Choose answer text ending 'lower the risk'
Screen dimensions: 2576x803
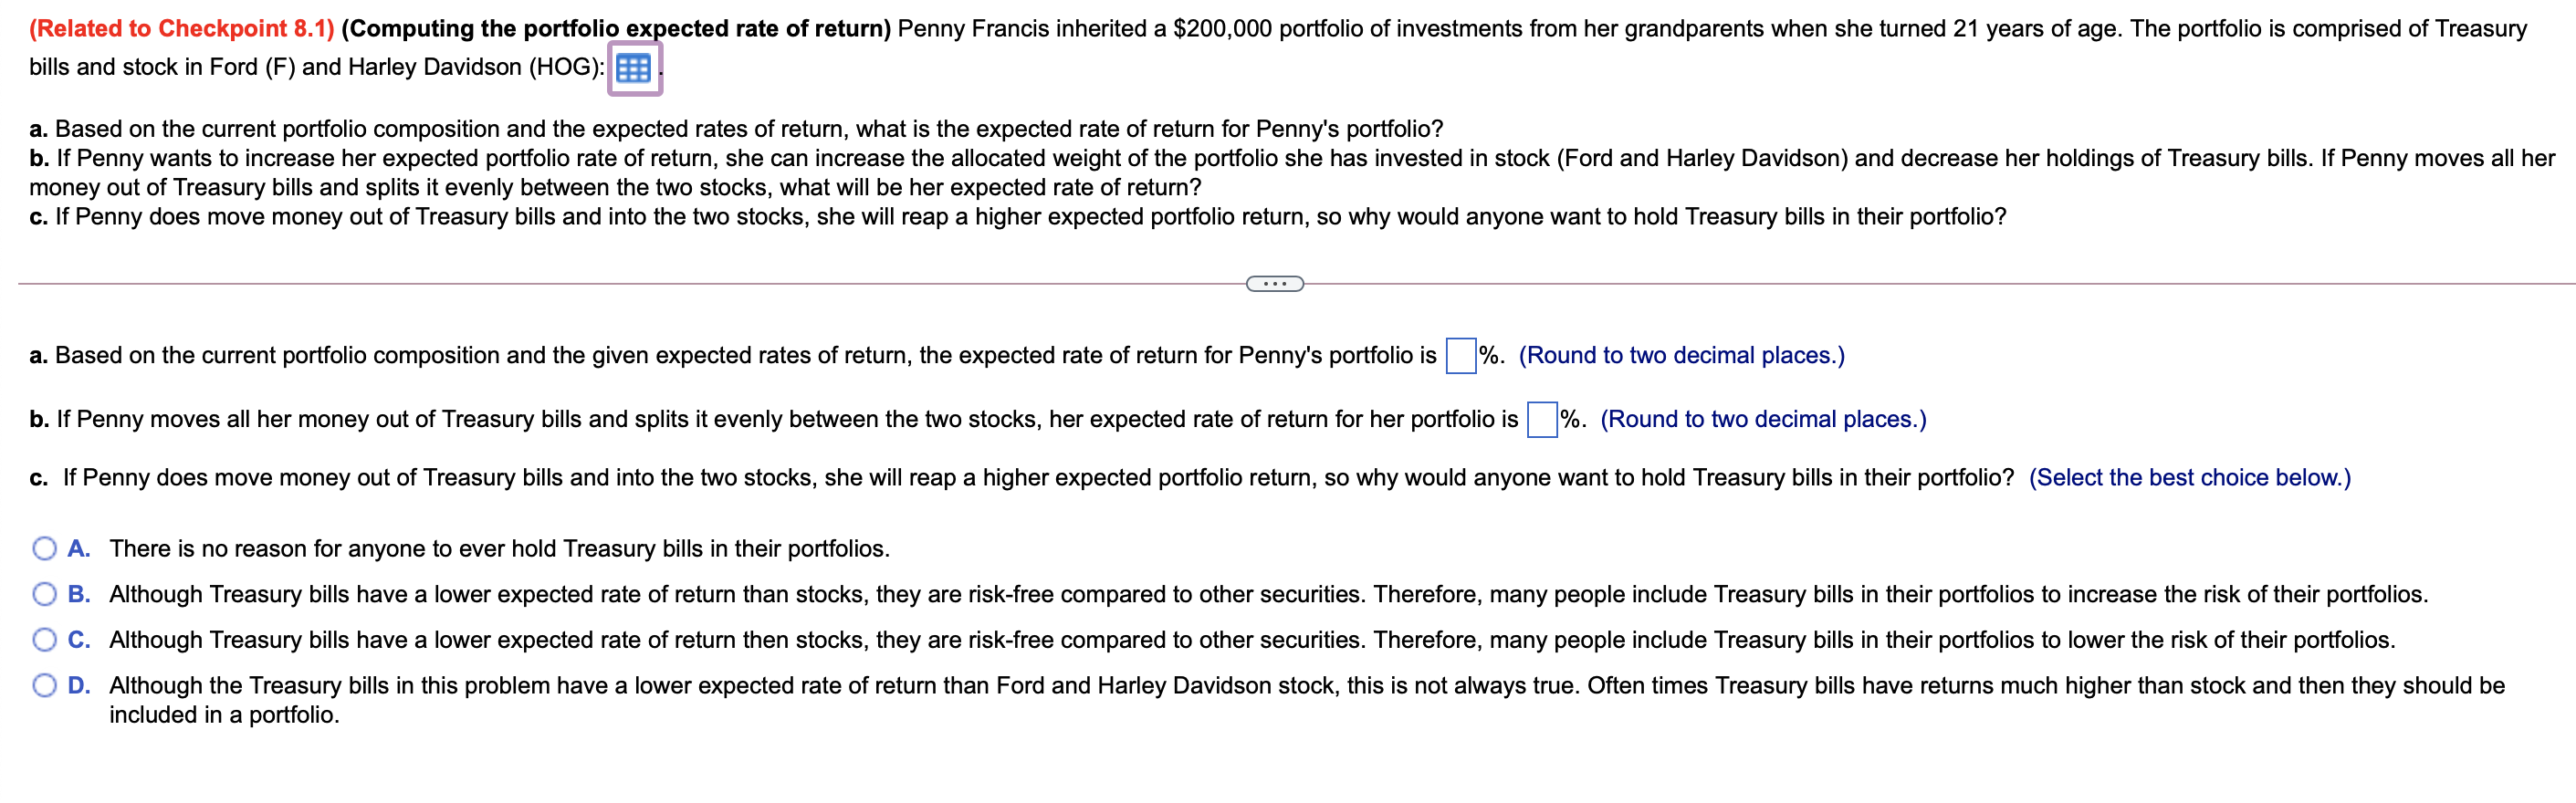(1252, 640)
